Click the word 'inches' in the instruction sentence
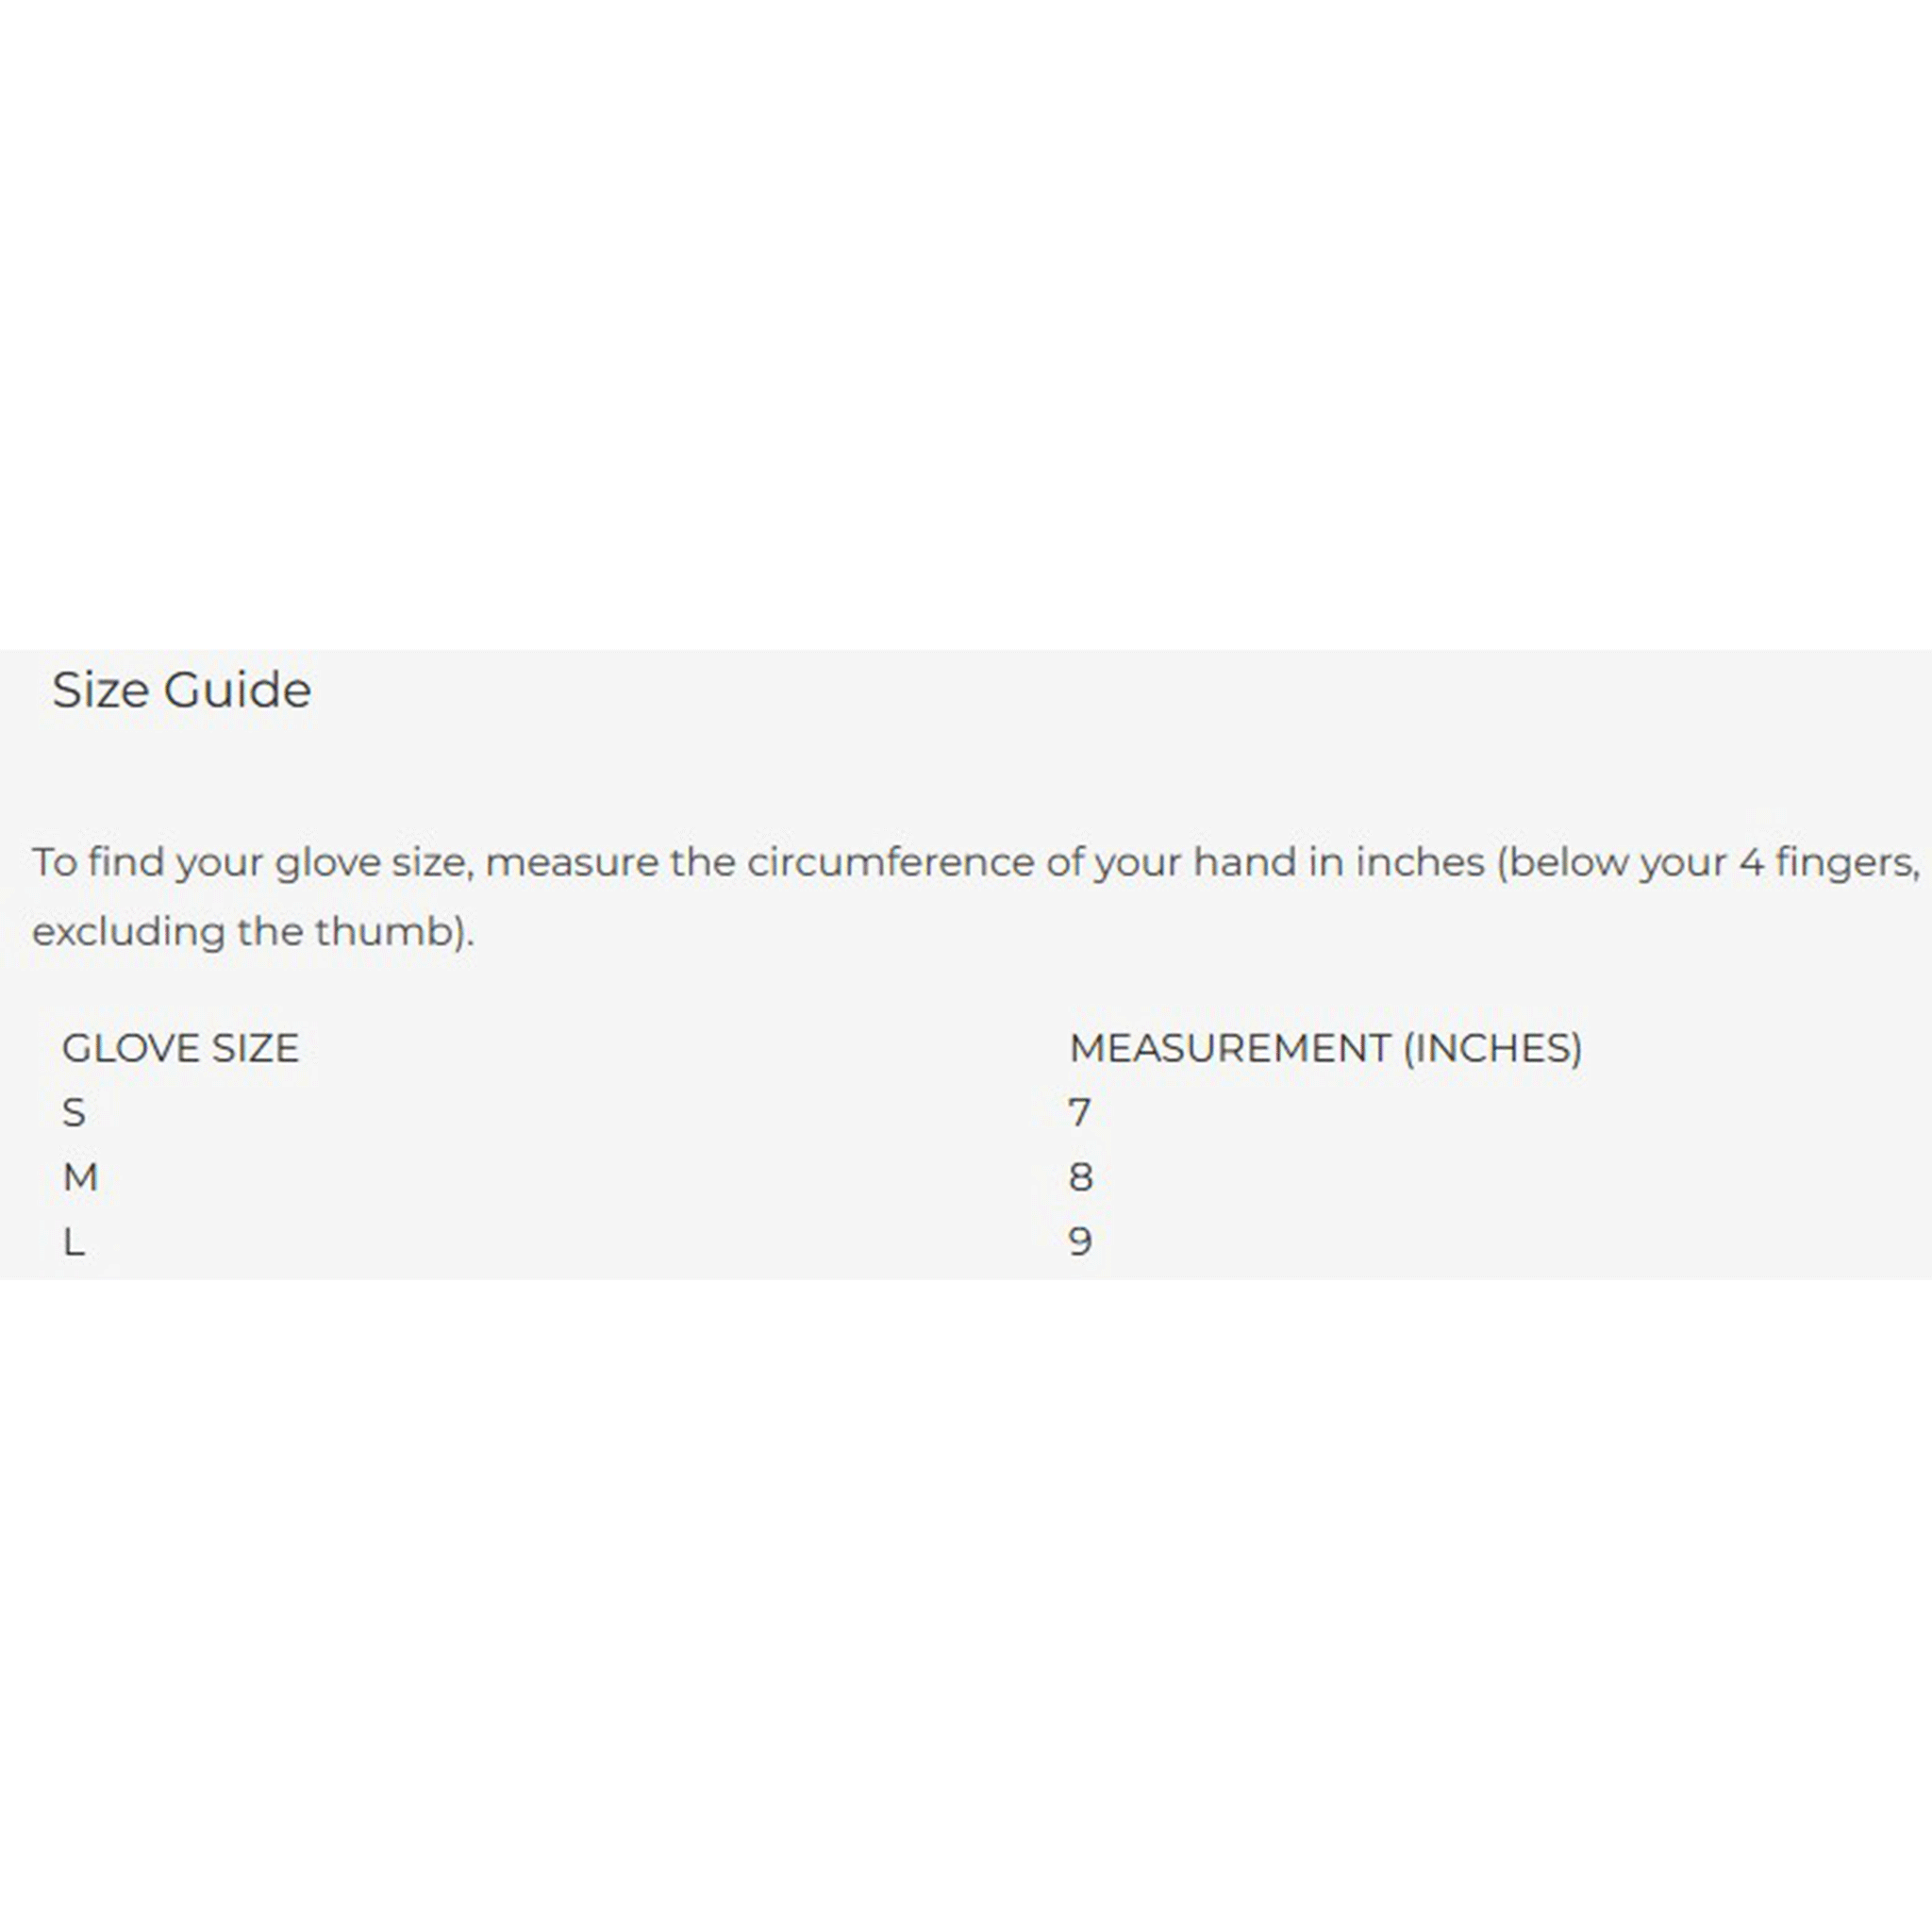Screen dimensions: 1932x1932 [x=1420, y=862]
